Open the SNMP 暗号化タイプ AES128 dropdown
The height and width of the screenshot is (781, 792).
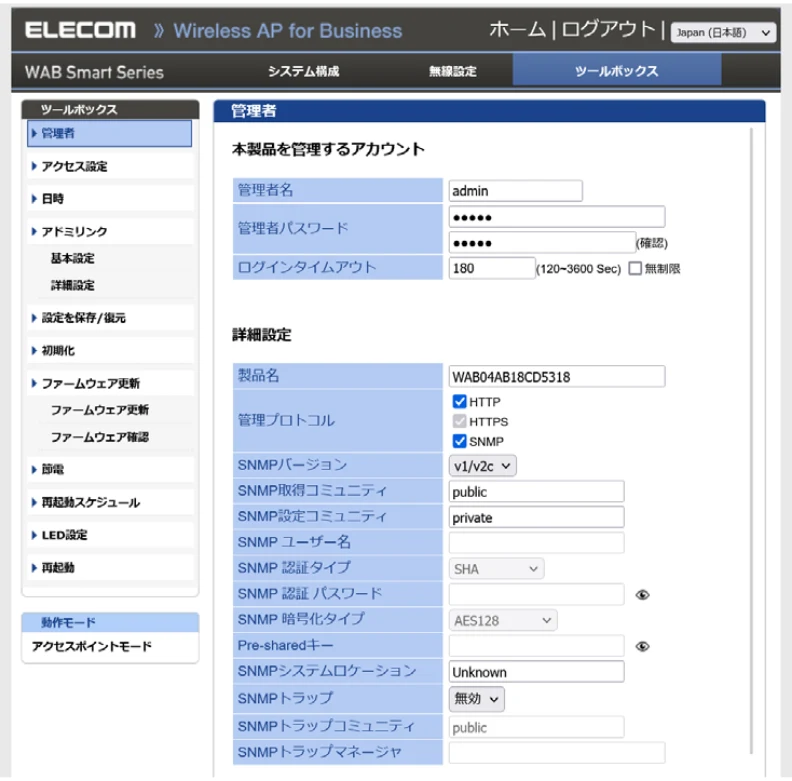503,620
